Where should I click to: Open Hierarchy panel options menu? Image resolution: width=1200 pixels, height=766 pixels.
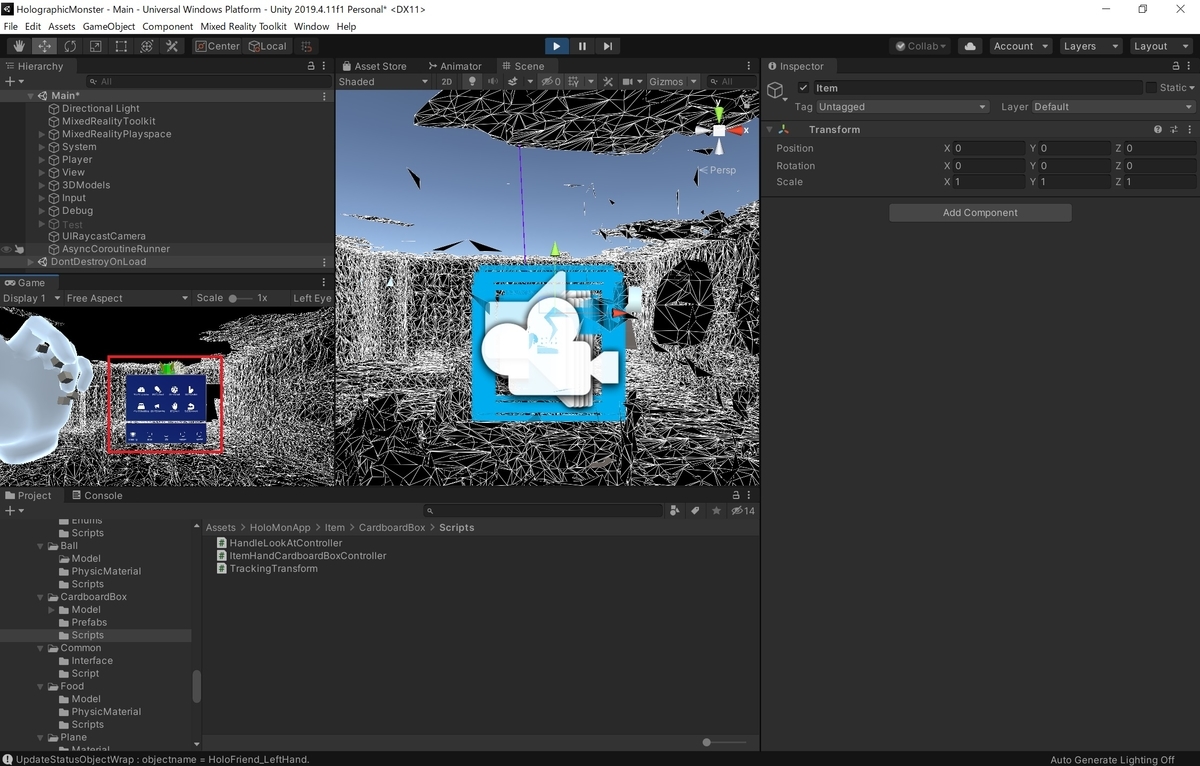324,65
